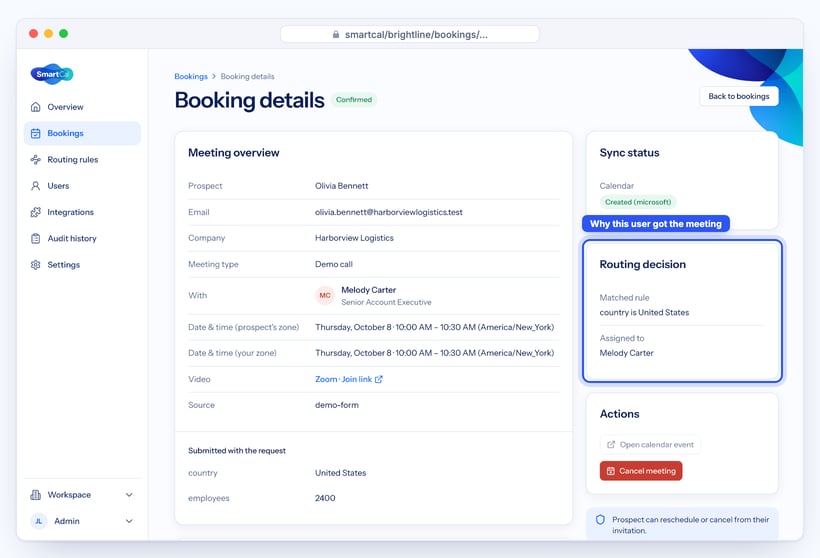Click the external link icon beside Join link
The height and width of the screenshot is (558, 820).
click(379, 379)
